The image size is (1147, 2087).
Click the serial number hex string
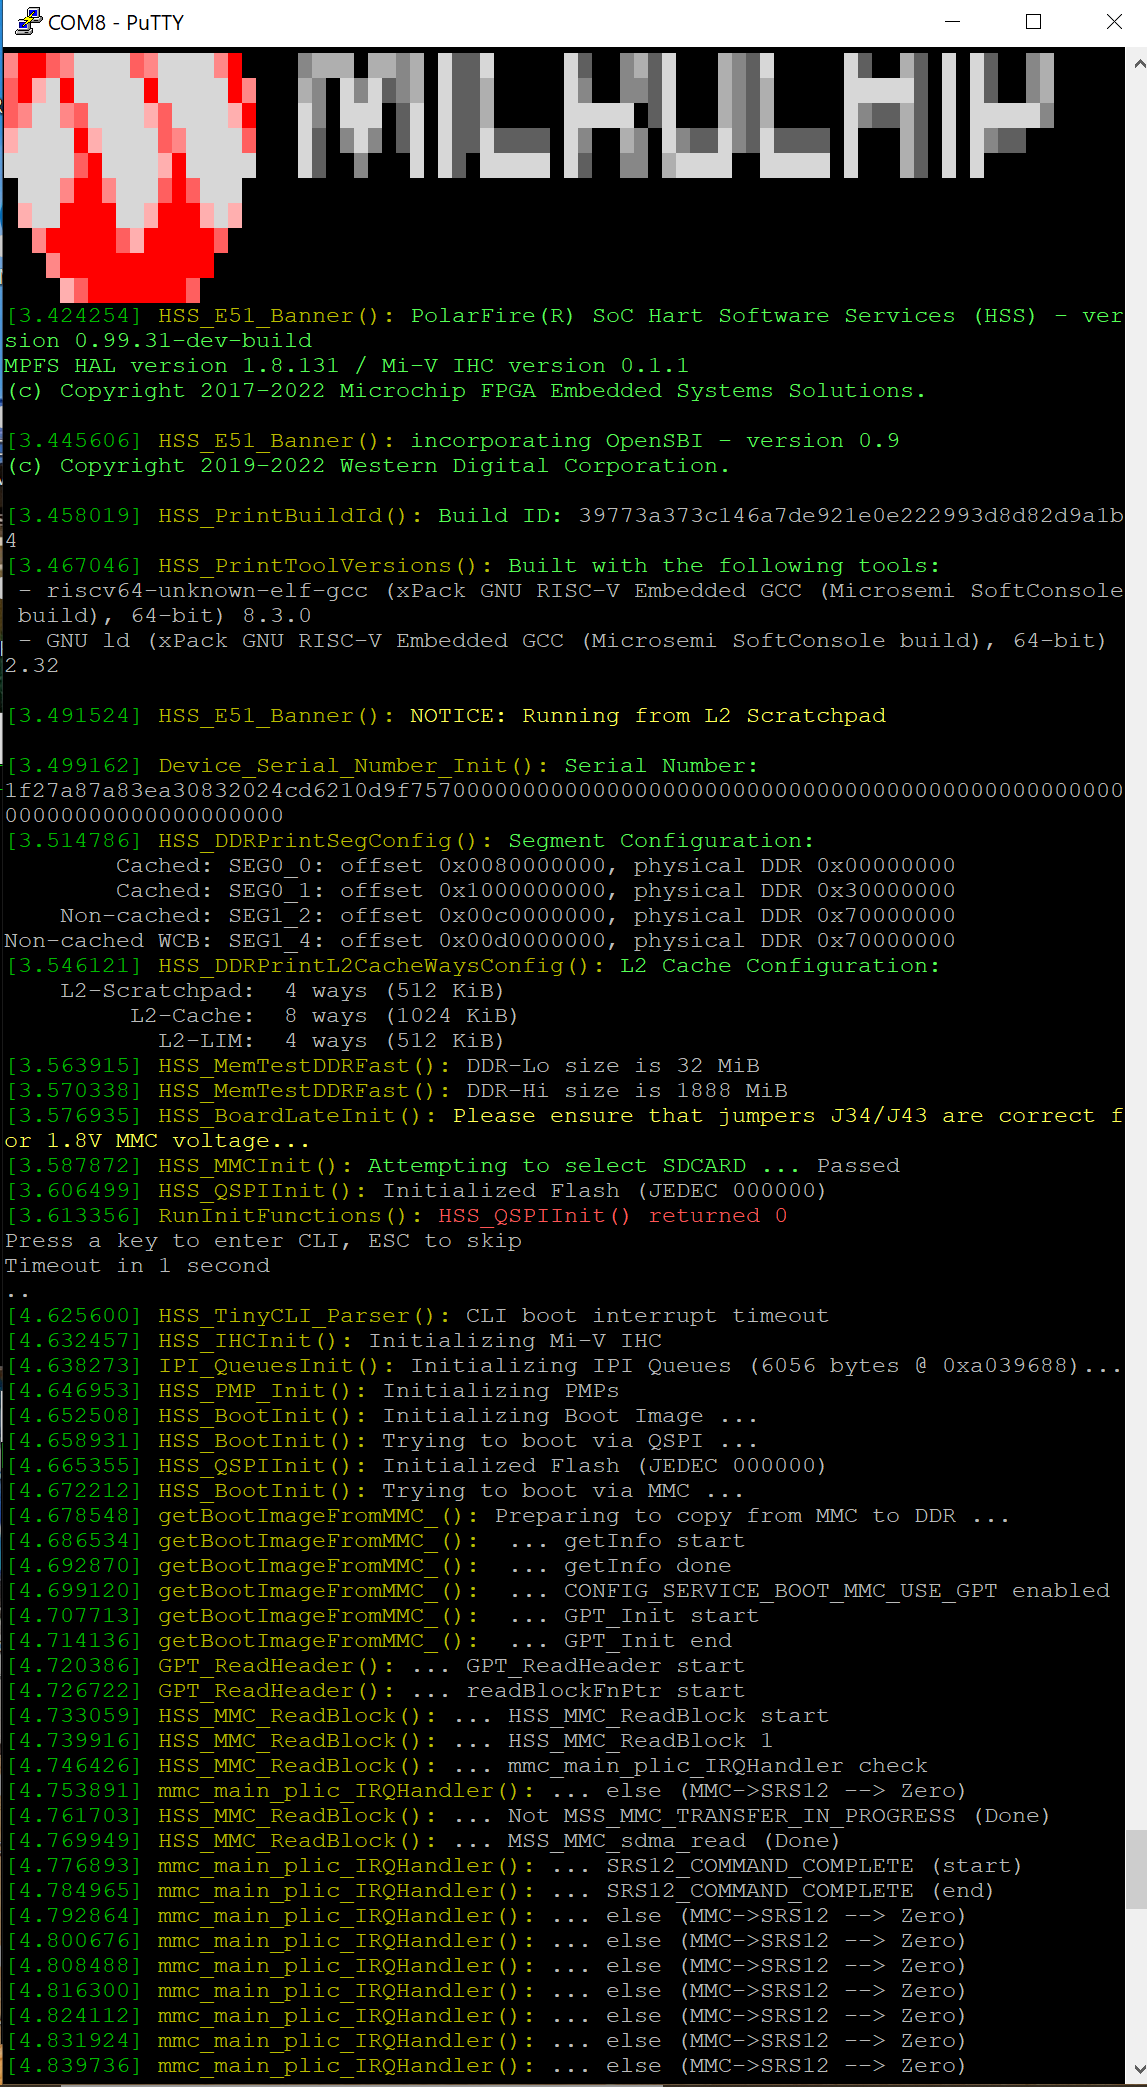(x=564, y=802)
